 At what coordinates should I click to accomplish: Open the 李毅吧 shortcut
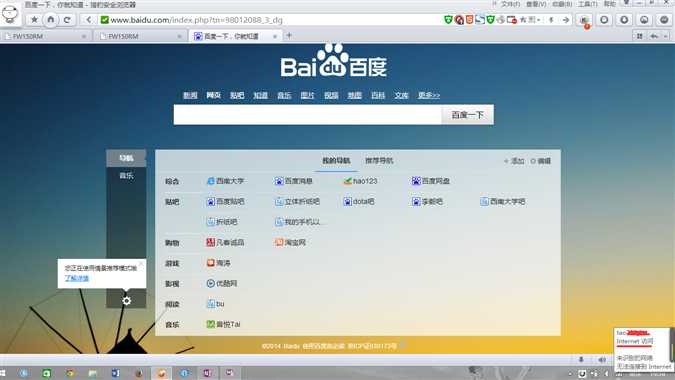pos(427,201)
